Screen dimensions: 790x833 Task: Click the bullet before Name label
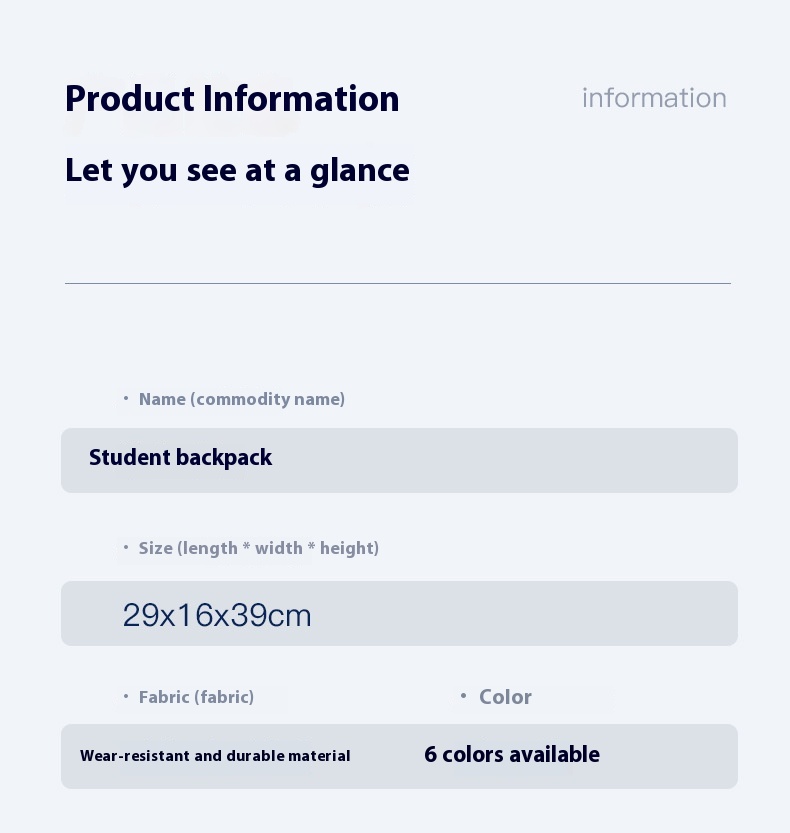[x=126, y=398]
